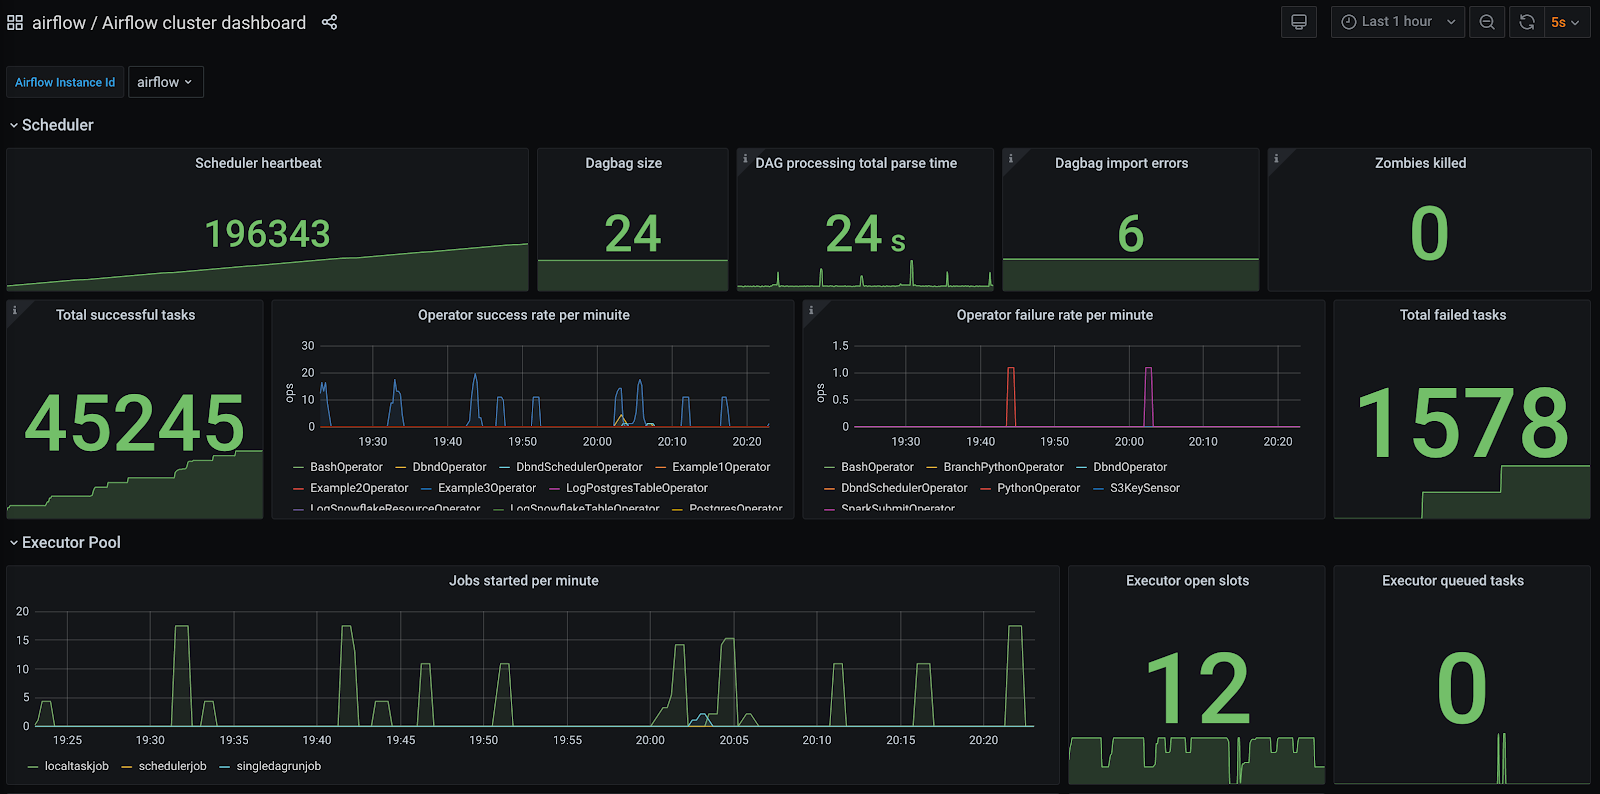Click Airflow cluster dashboard breadcrumb title
This screenshot has width=1600, height=794.
(x=204, y=22)
